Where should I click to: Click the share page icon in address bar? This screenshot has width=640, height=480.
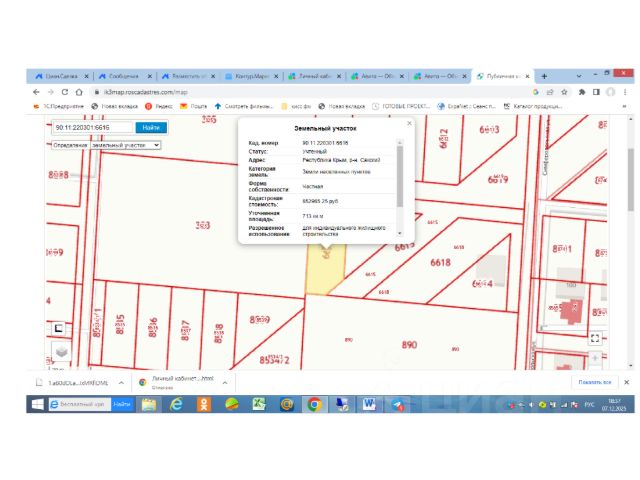pos(550,92)
